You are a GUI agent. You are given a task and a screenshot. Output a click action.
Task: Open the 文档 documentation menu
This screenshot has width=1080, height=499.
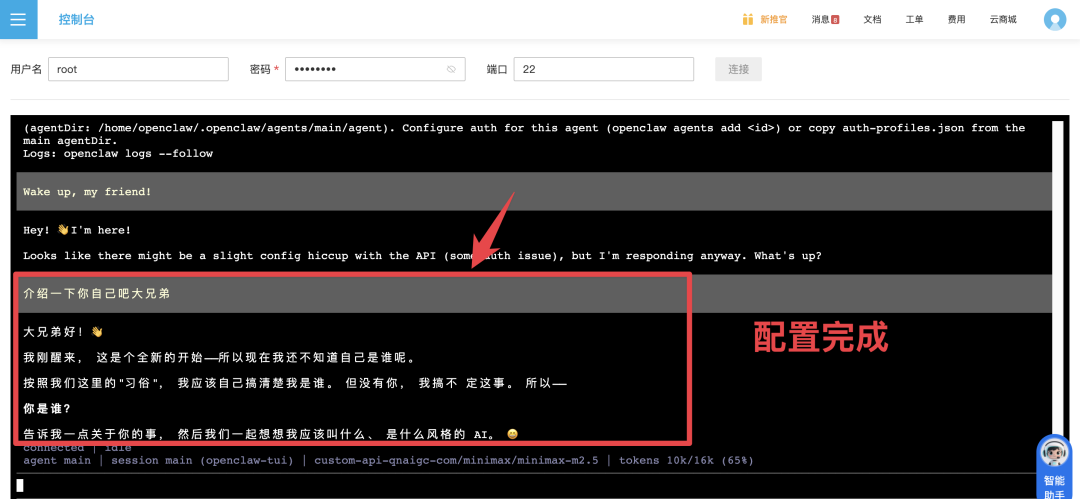[872, 19]
